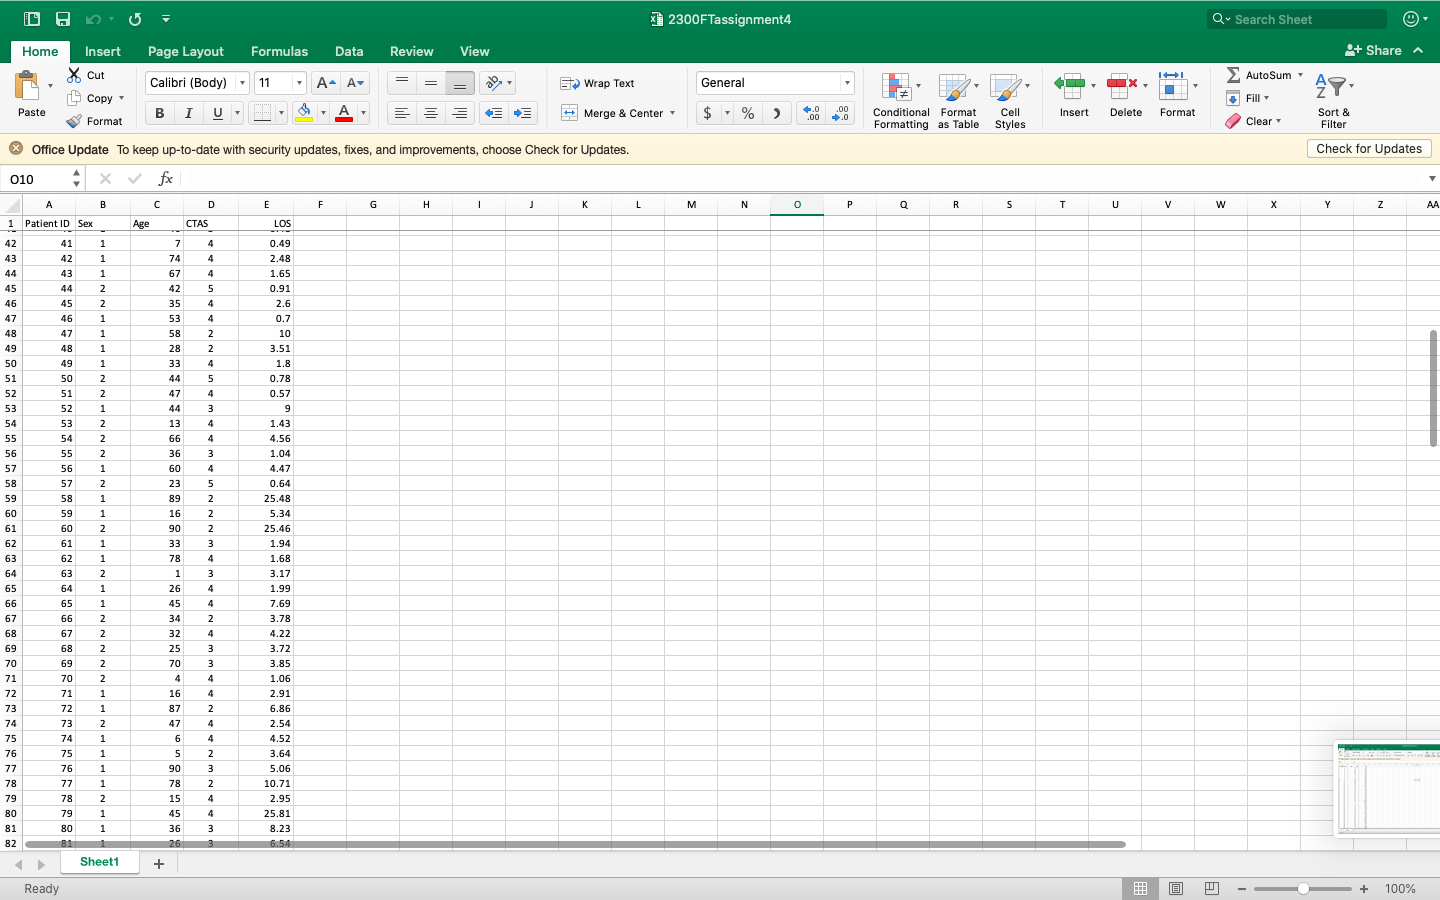The image size is (1440, 900).
Task: Switch to the Review tab
Action: pyautogui.click(x=412, y=51)
